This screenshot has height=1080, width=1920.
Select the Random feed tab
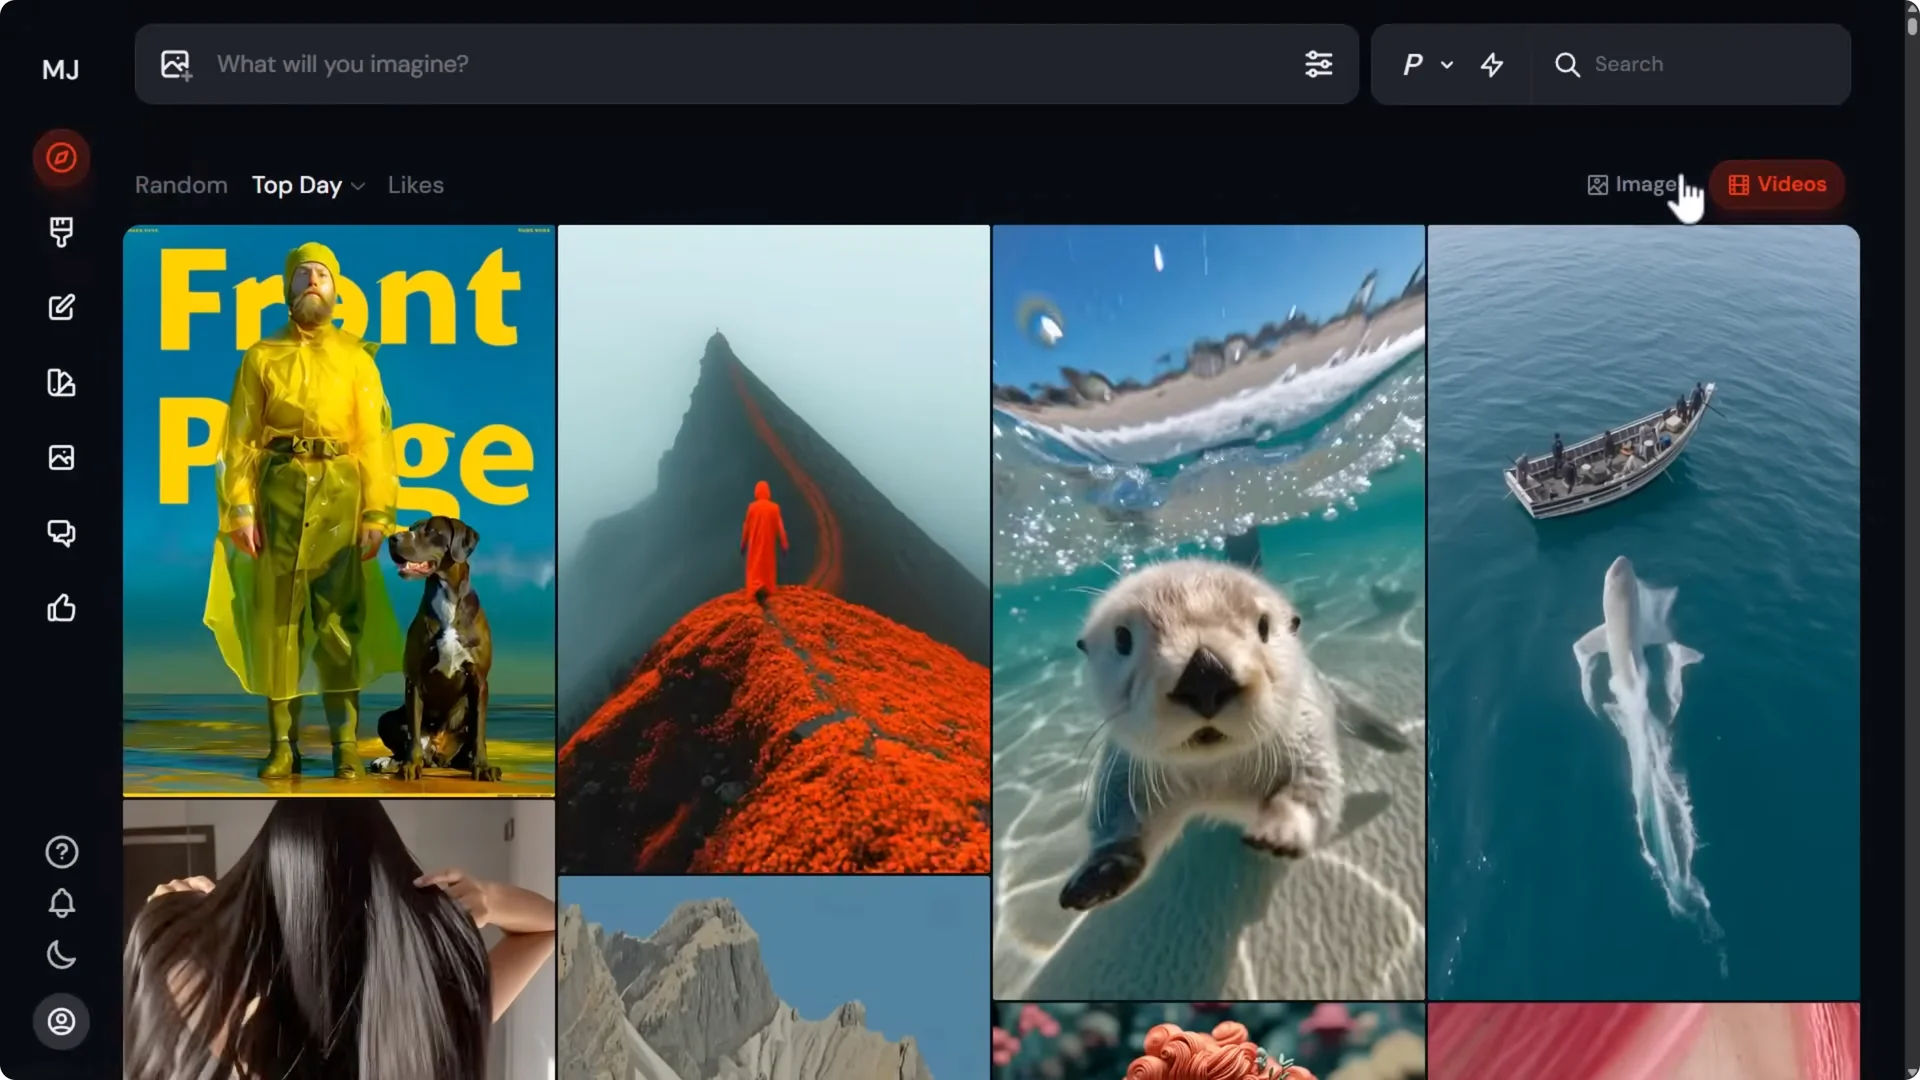(180, 185)
